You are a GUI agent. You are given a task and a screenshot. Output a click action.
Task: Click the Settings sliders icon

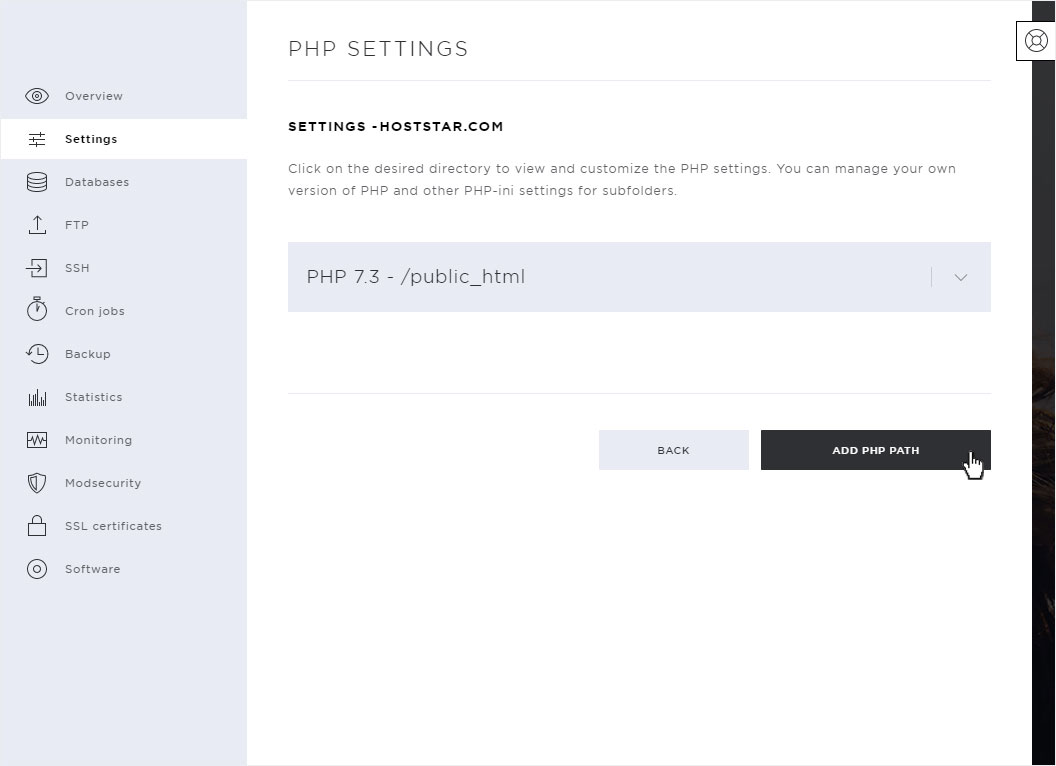(37, 139)
